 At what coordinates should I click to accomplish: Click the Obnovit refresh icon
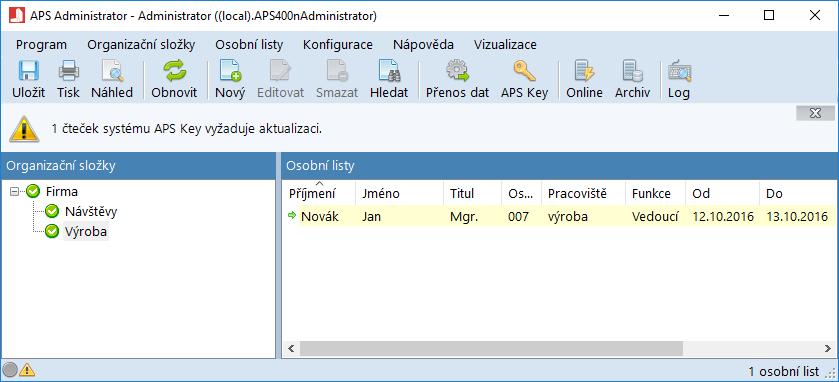click(174, 71)
